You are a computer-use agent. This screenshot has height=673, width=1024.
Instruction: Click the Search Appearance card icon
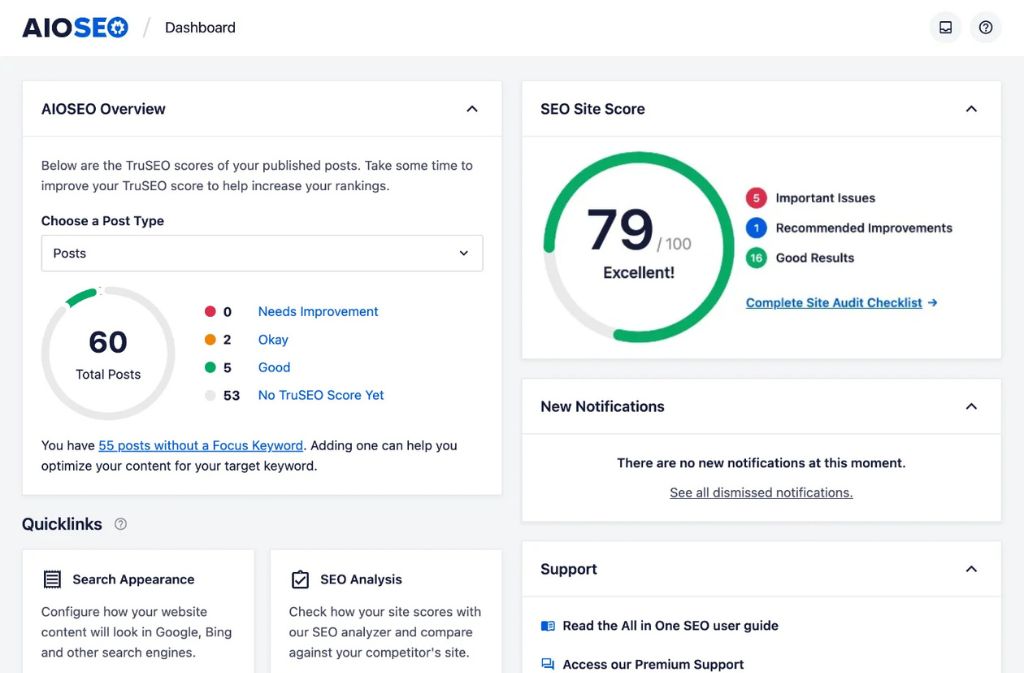point(52,580)
